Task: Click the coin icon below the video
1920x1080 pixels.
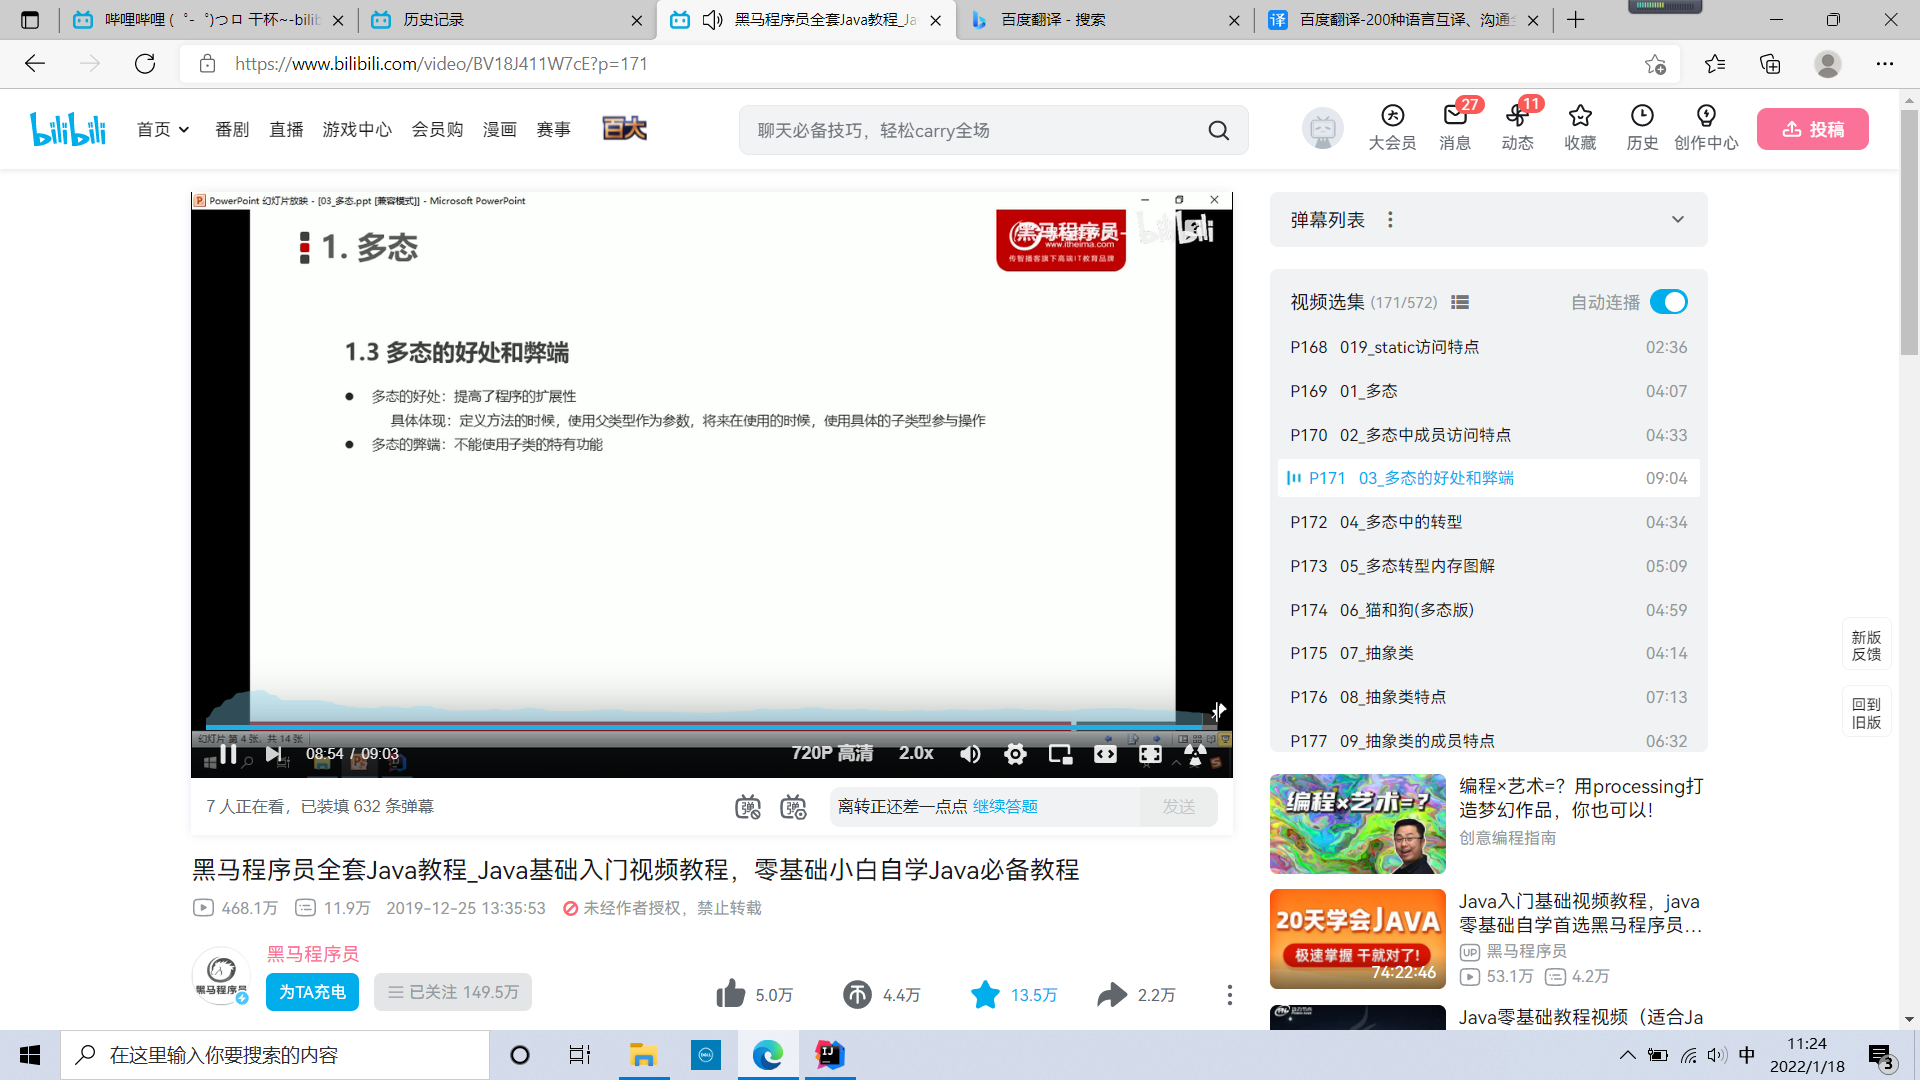Action: [856, 995]
